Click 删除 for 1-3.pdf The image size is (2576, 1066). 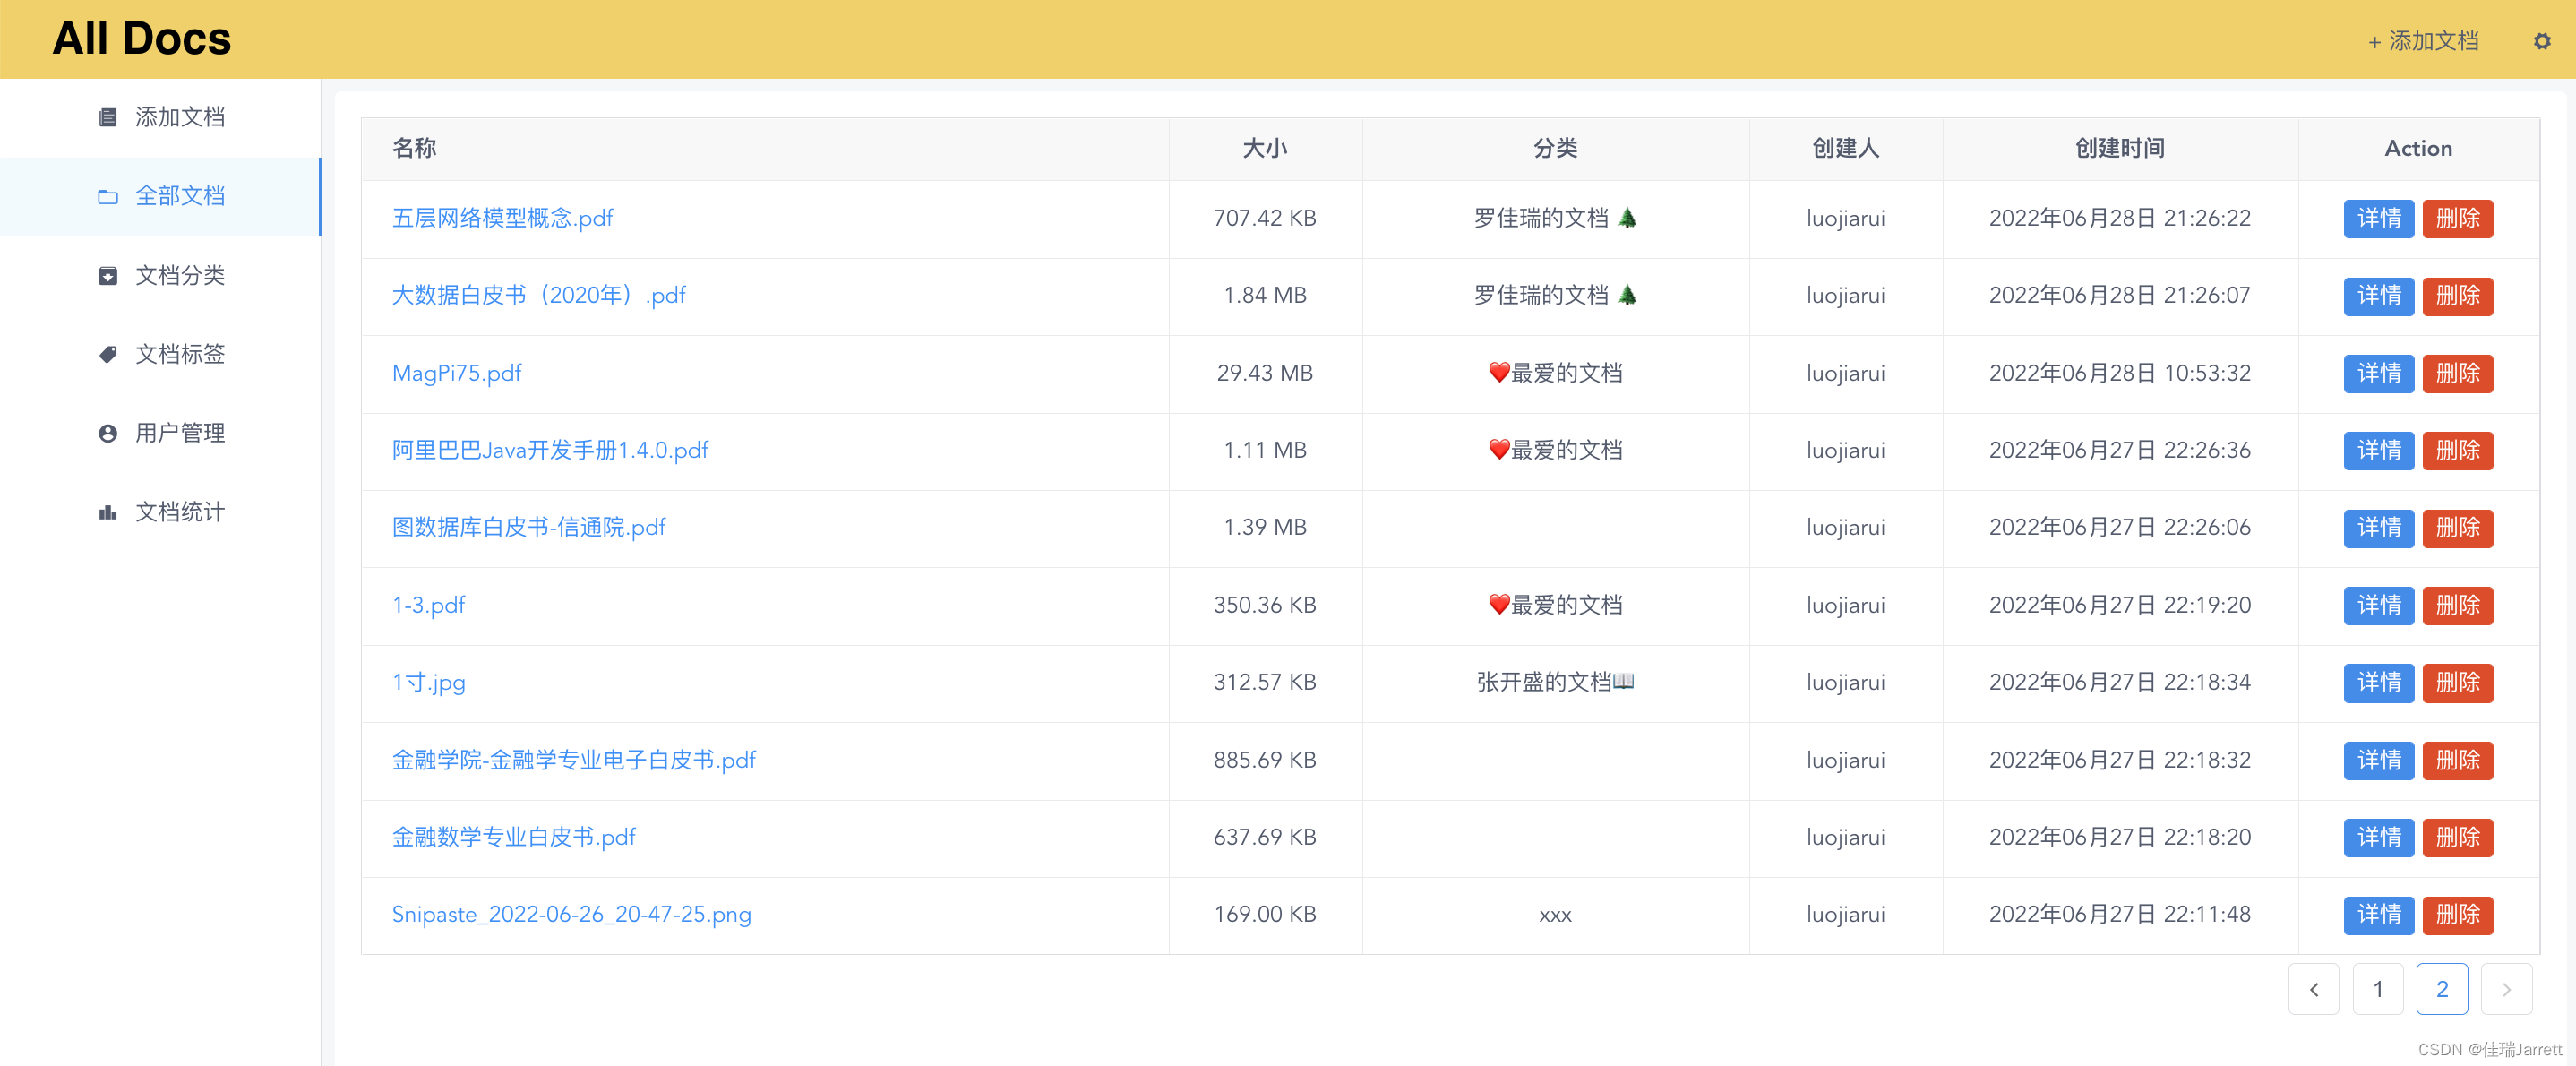coord(2457,605)
